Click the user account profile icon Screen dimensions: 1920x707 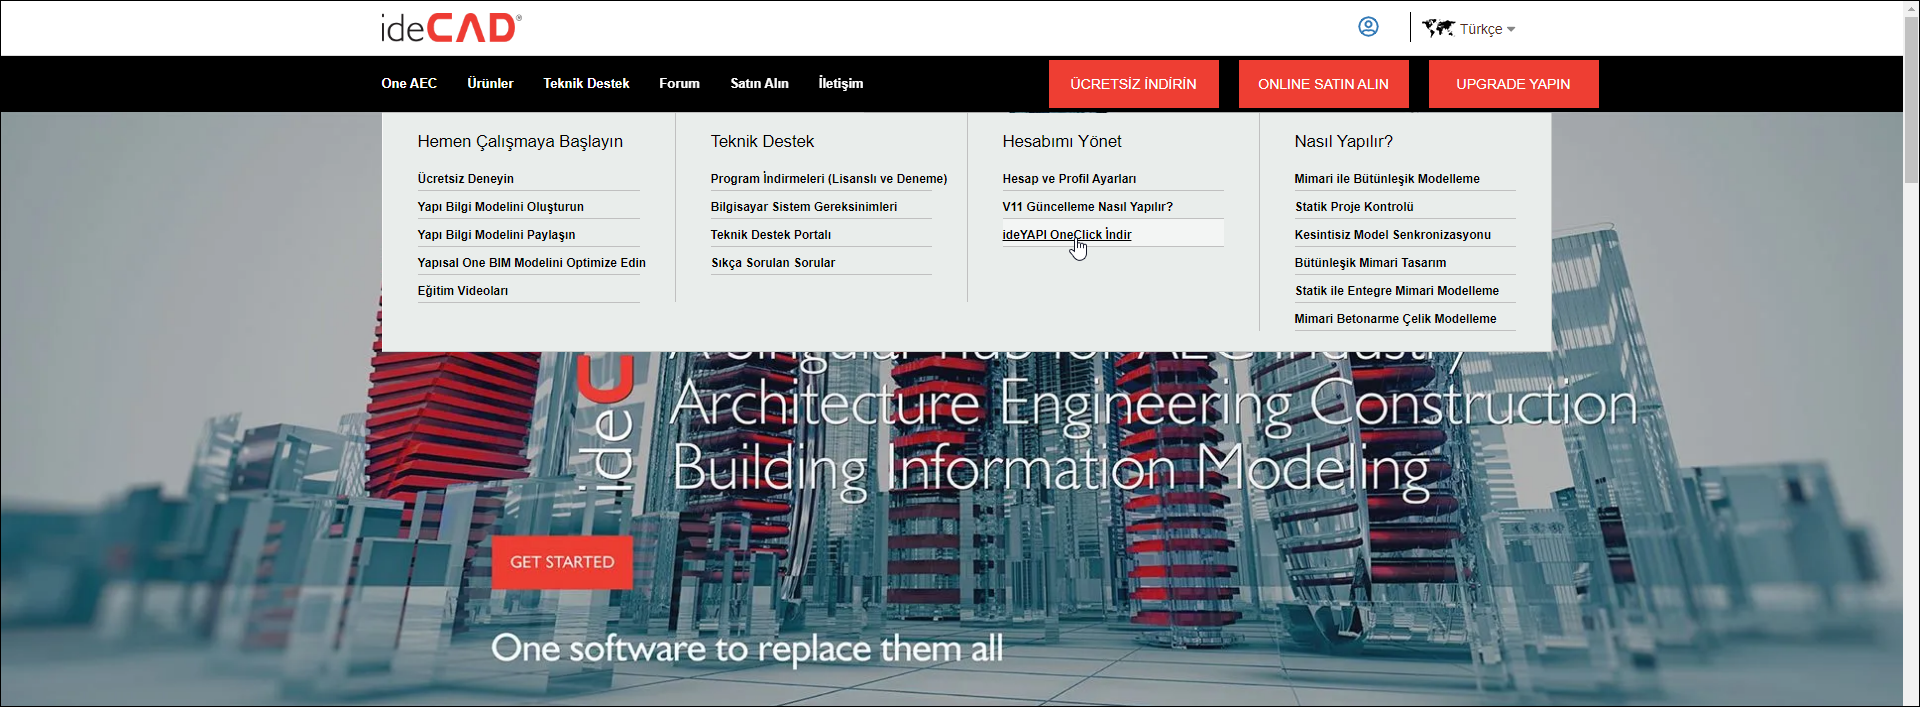click(1368, 27)
